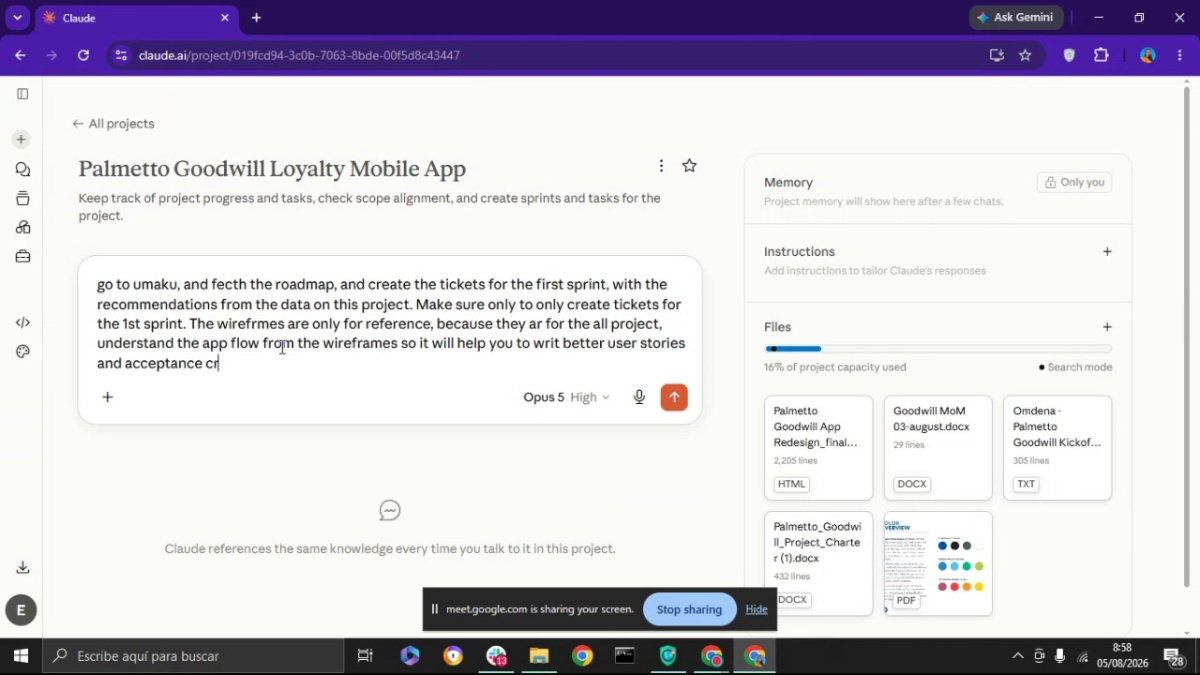
Task: Click the browser address bar URL
Action: point(299,55)
